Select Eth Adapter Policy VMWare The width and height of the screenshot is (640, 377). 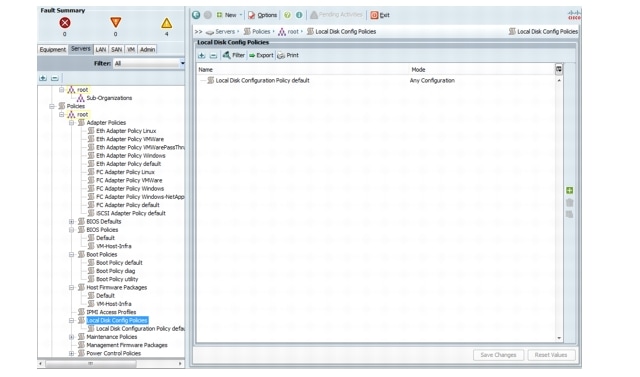click(x=130, y=139)
